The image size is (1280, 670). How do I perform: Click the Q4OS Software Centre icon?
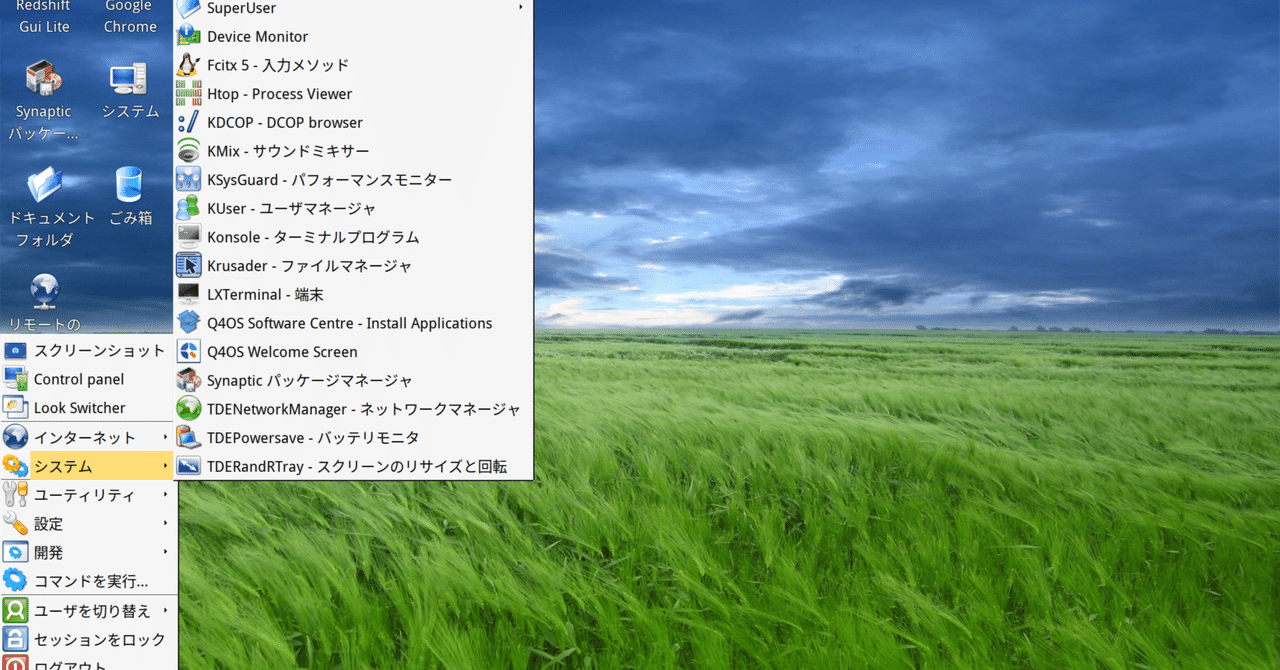click(x=189, y=323)
